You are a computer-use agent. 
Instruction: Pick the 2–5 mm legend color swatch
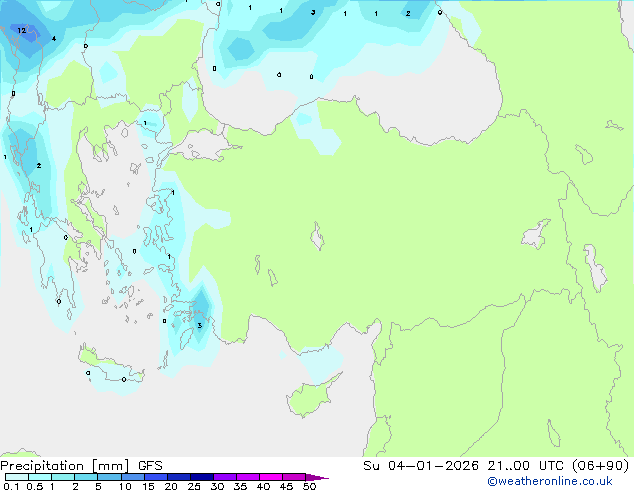pyautogui.click(x=86, y=477)
